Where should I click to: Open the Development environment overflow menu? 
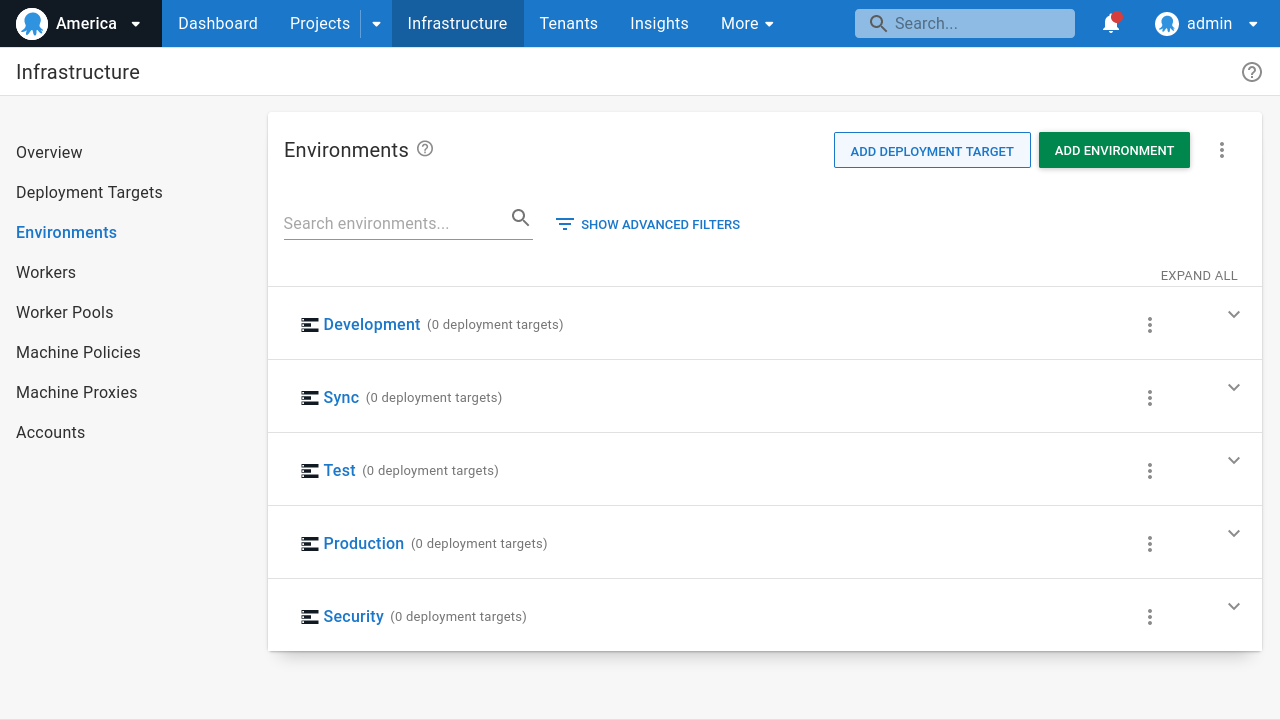click(1150, 325)
